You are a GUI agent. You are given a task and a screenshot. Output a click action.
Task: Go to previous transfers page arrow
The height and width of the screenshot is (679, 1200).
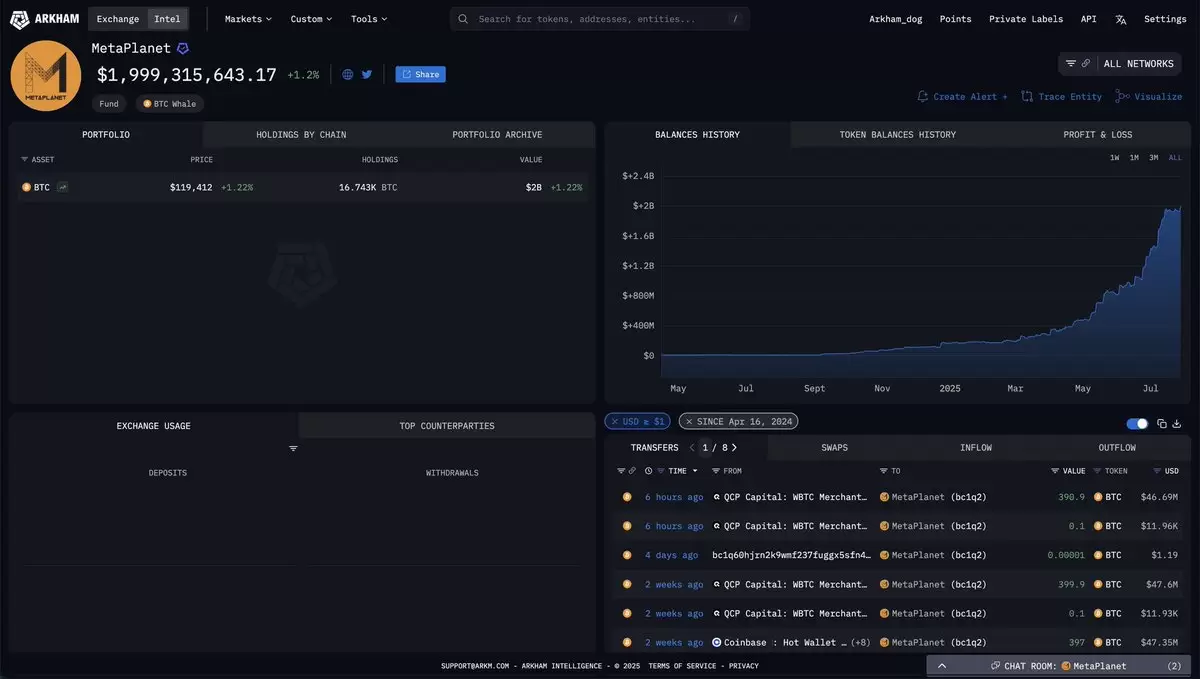[x=692, y=448]
